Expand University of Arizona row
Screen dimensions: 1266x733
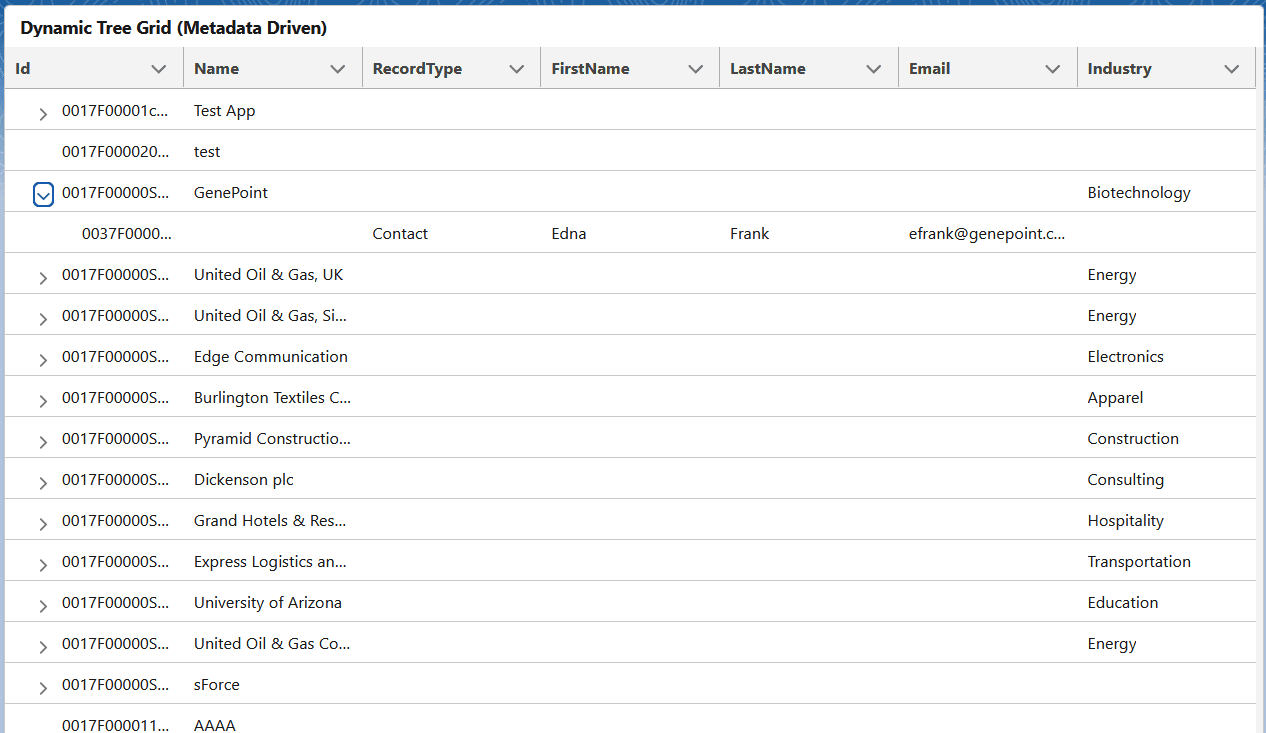click(43, 606)
